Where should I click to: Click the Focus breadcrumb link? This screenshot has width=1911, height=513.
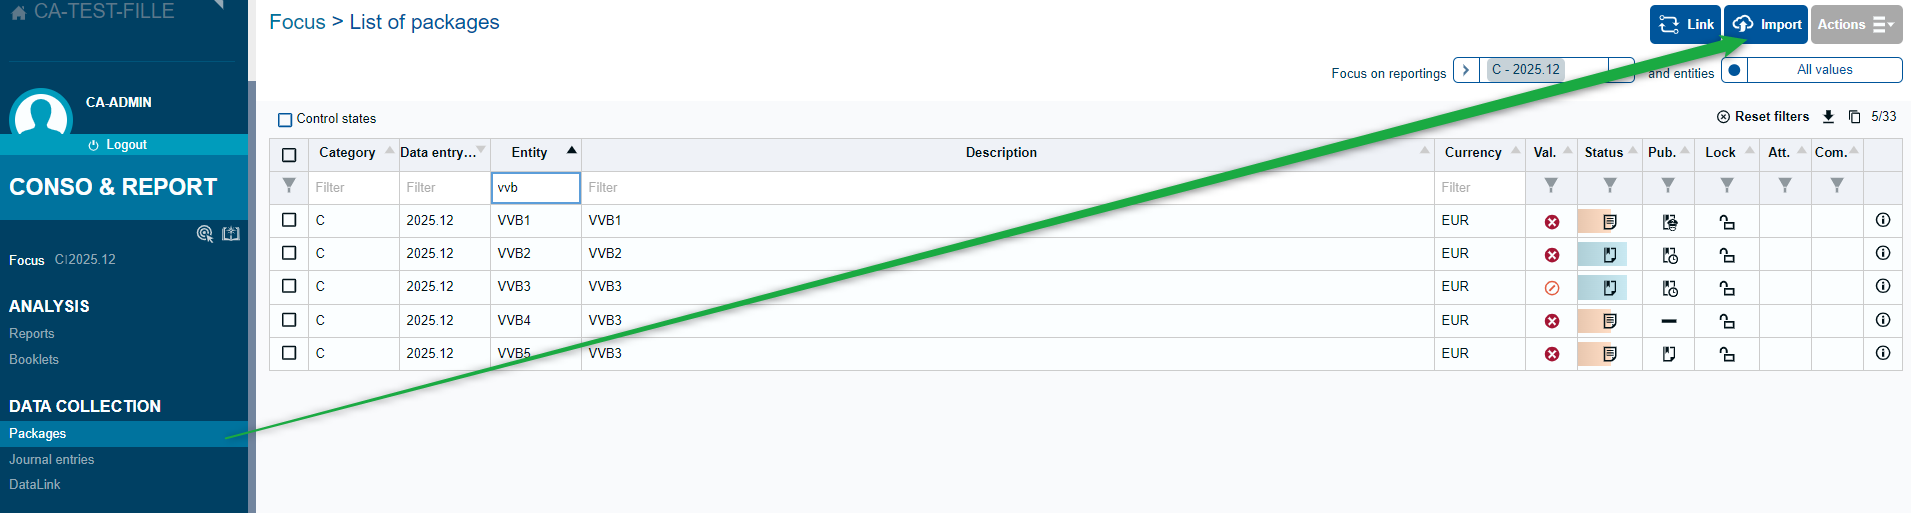(x=297, y=22)
